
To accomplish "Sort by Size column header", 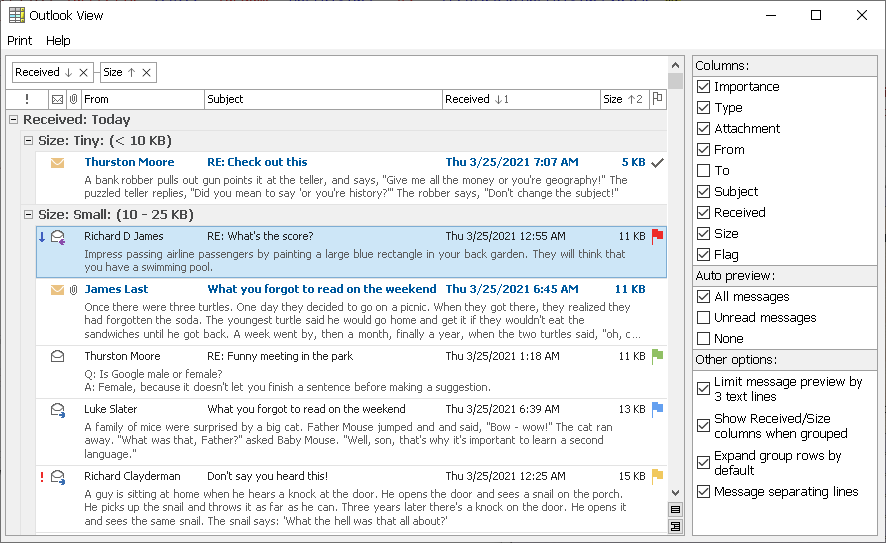I will pos(624,99).
